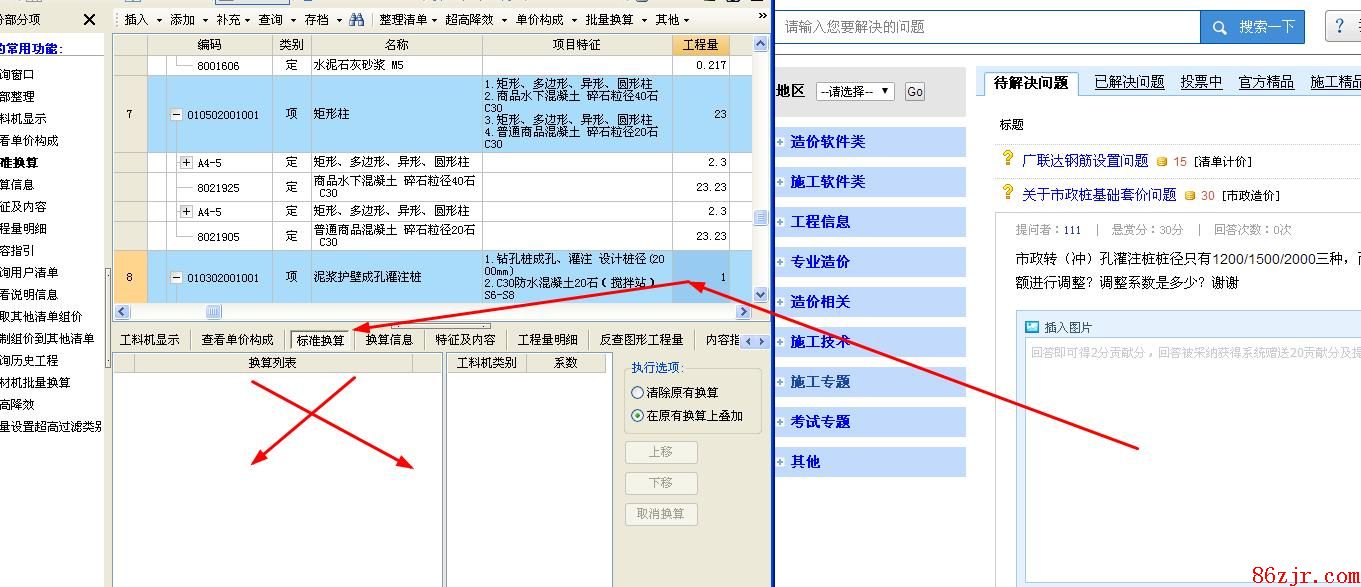1361x587 pixels.
Task: Click tab scroll right arrow in bottom tabs
Action: point(761,341)
